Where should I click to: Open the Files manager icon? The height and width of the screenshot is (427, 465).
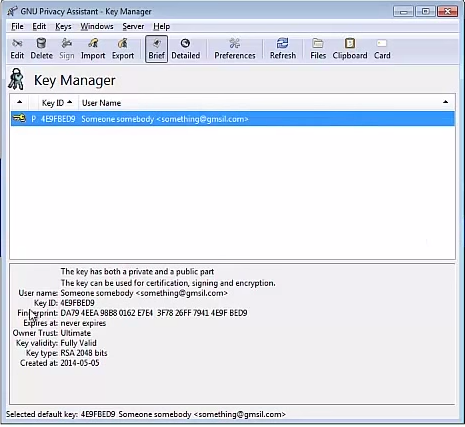click(318, 49)
